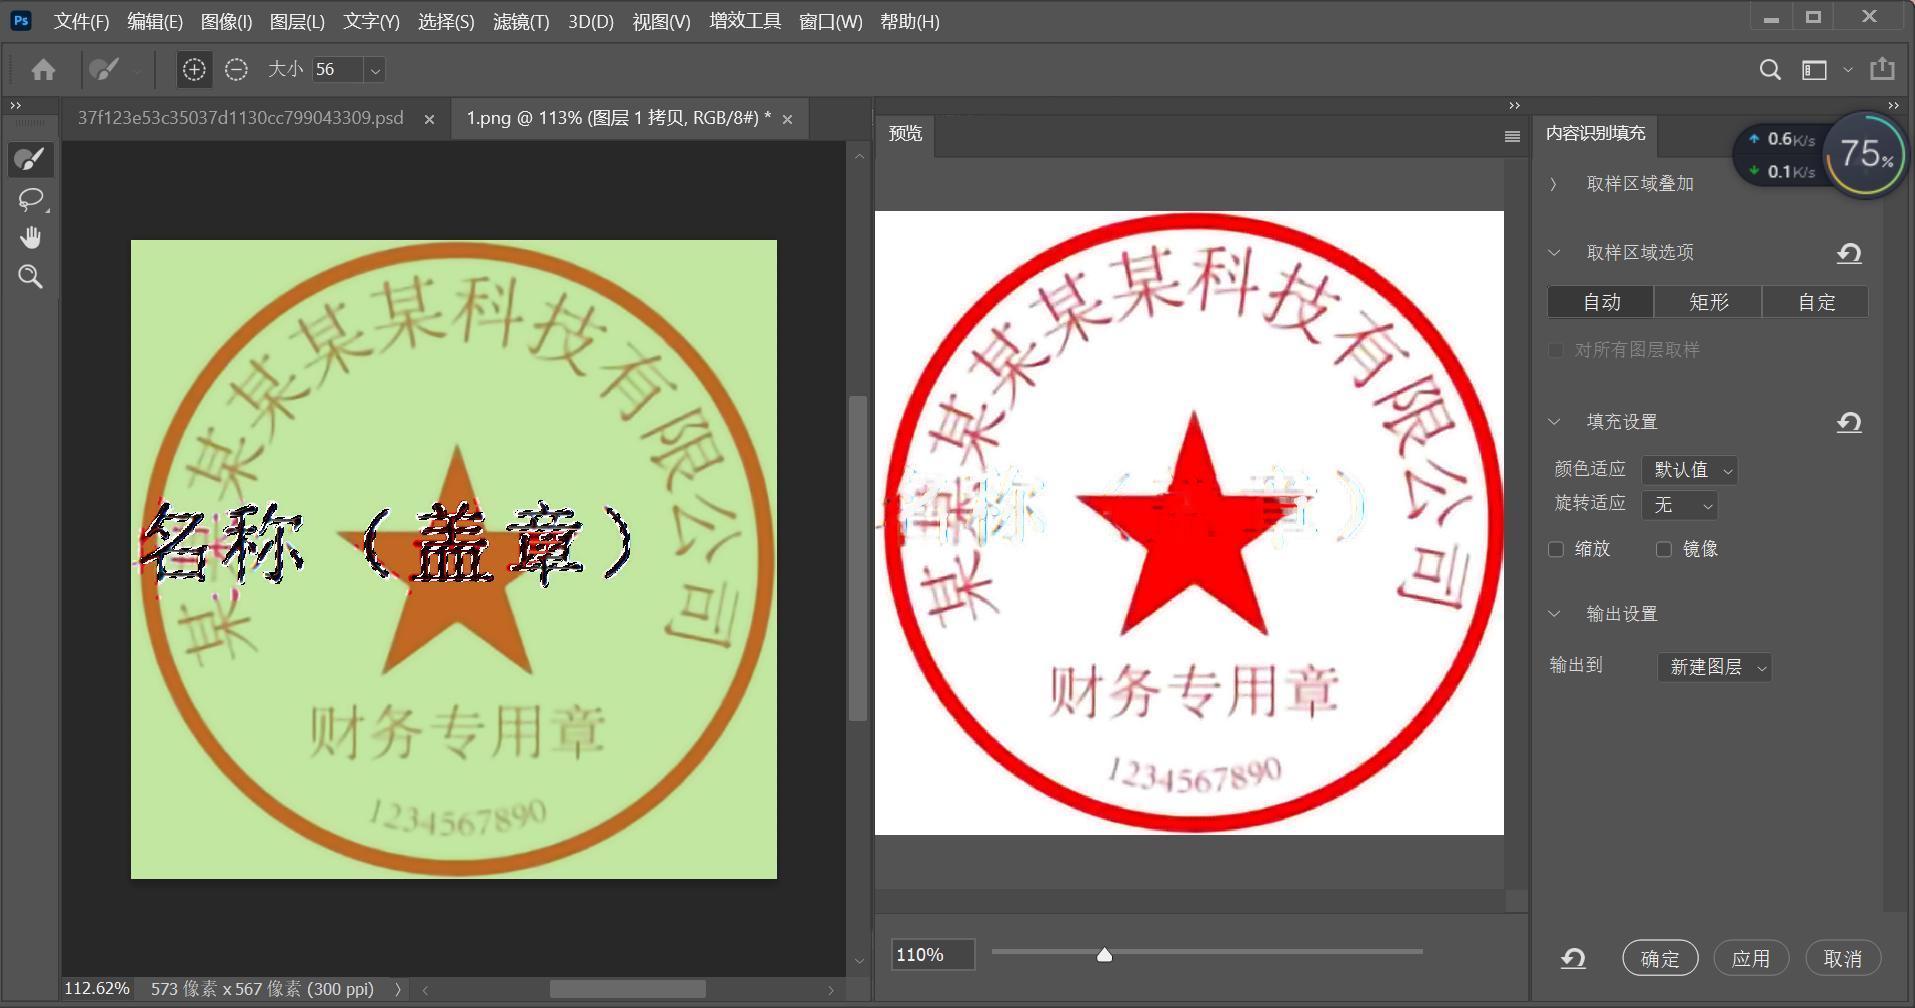Screen dimensions: 1915x1008
Task: Open the 输出到 dropdown
Action: (x=1712, y=667)
